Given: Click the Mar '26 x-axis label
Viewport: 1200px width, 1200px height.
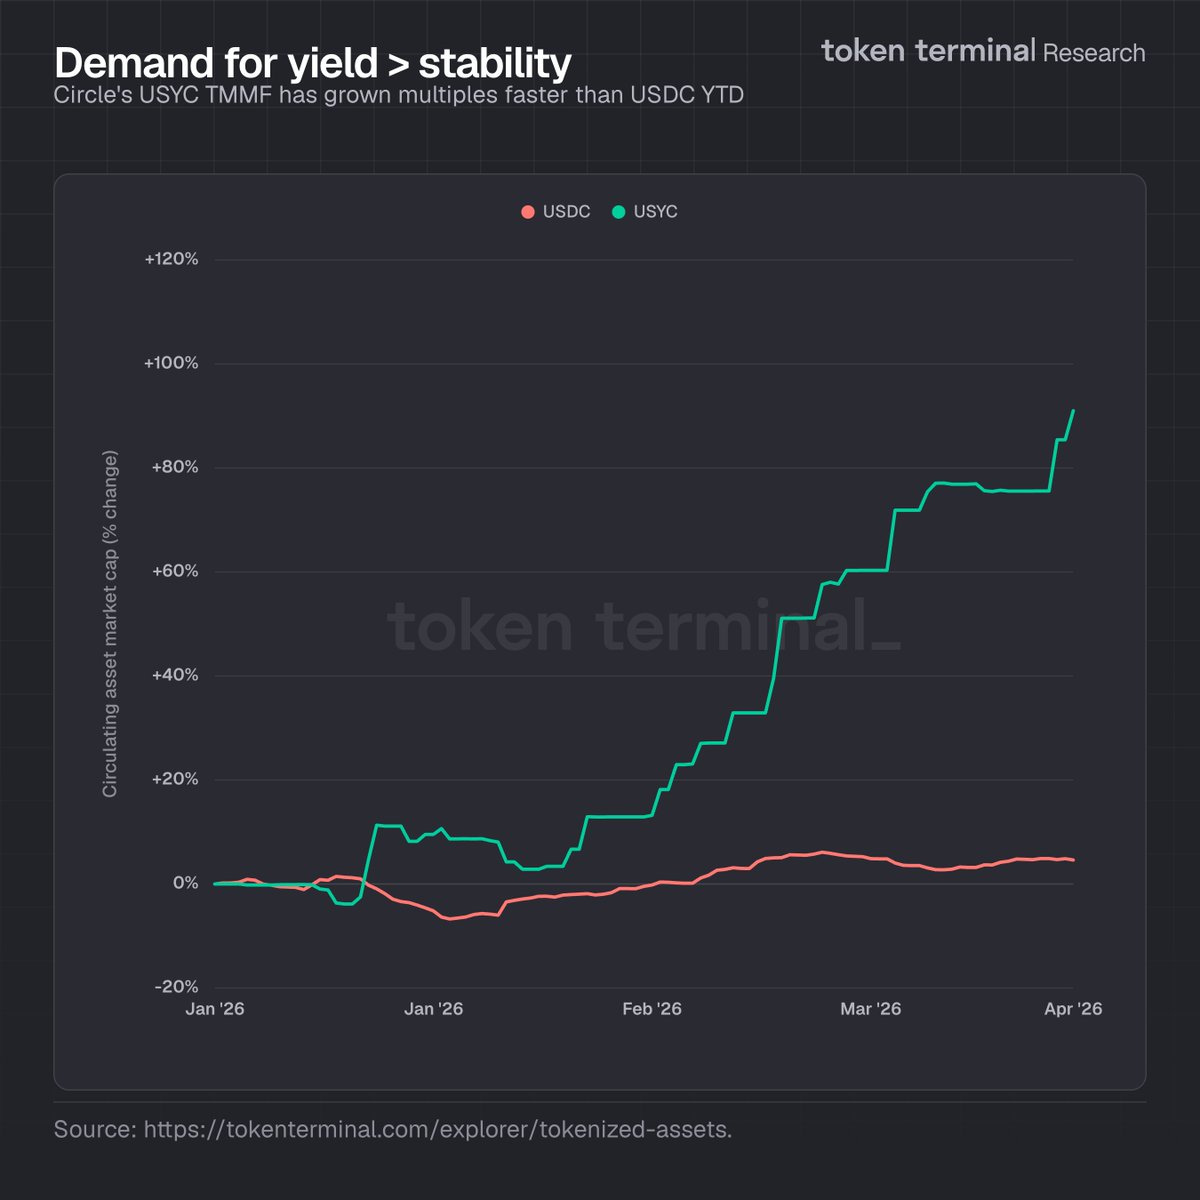Looking at the screenshot, I should point(870,1009).
